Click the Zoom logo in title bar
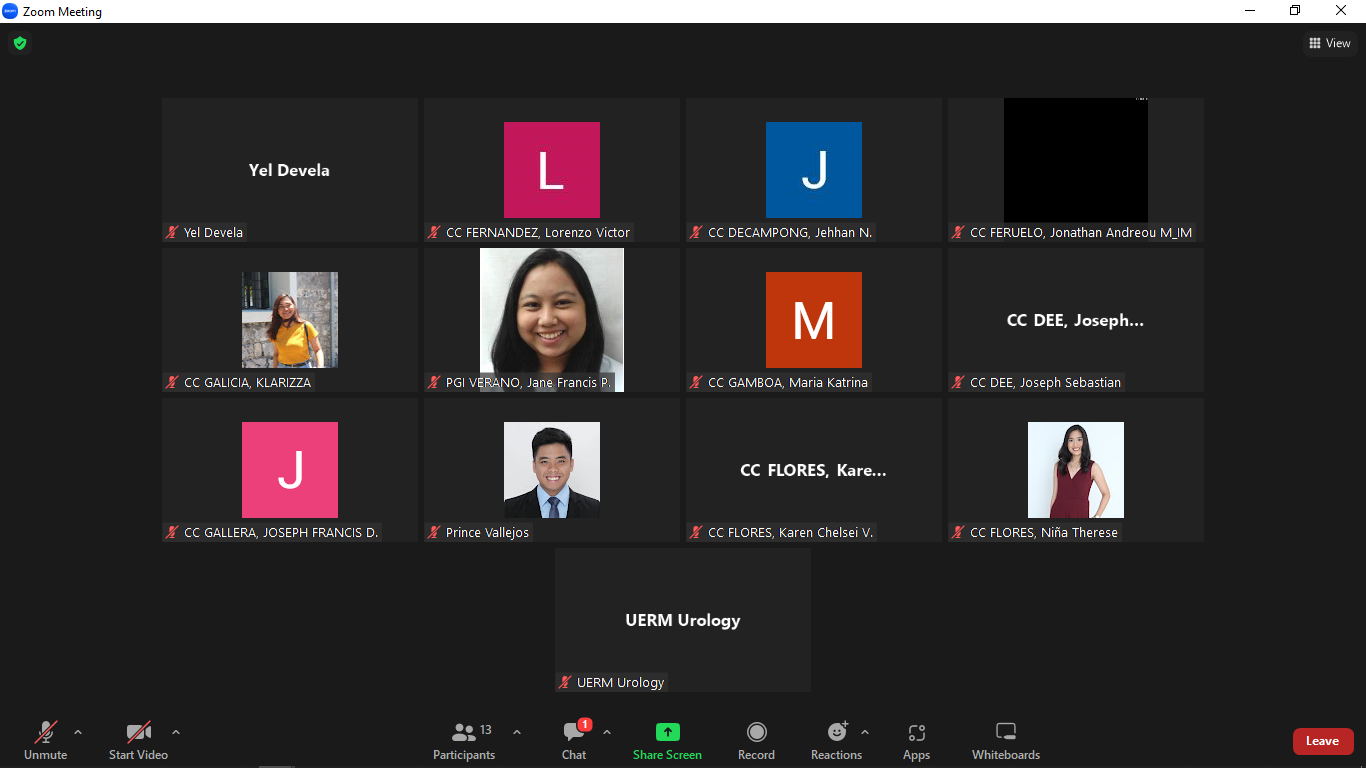 point(11,11)
